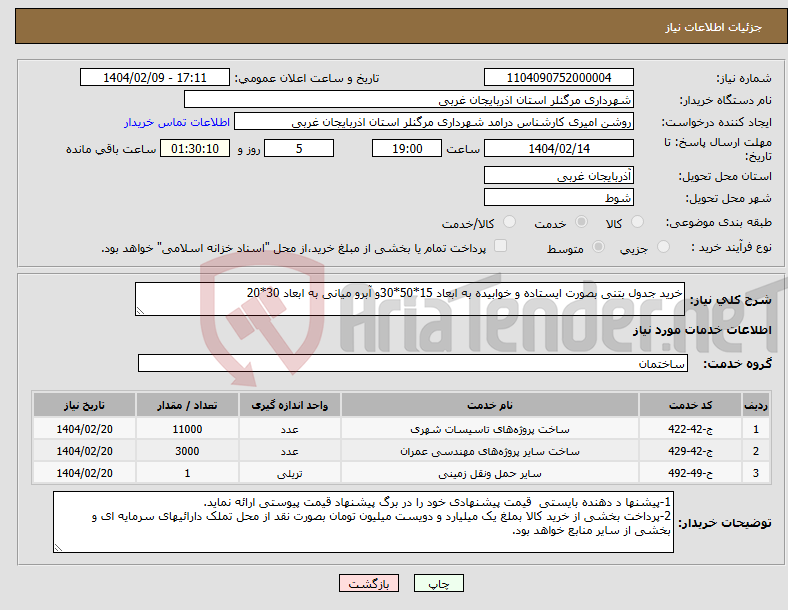The width and height of the screenshot is (788, 610).
Task: Click the deadline date field 1404/02/14
Action: pos(558,149)
